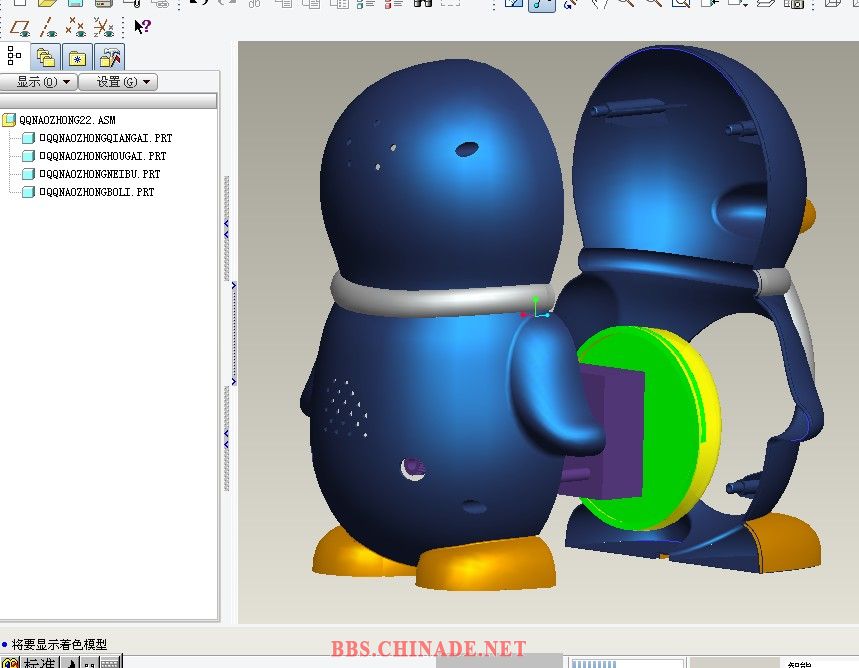Select QQNAOZHONGQIANGAI.PRT part
Viewport: 859px width, 668px height.
(x=106, y=138)
